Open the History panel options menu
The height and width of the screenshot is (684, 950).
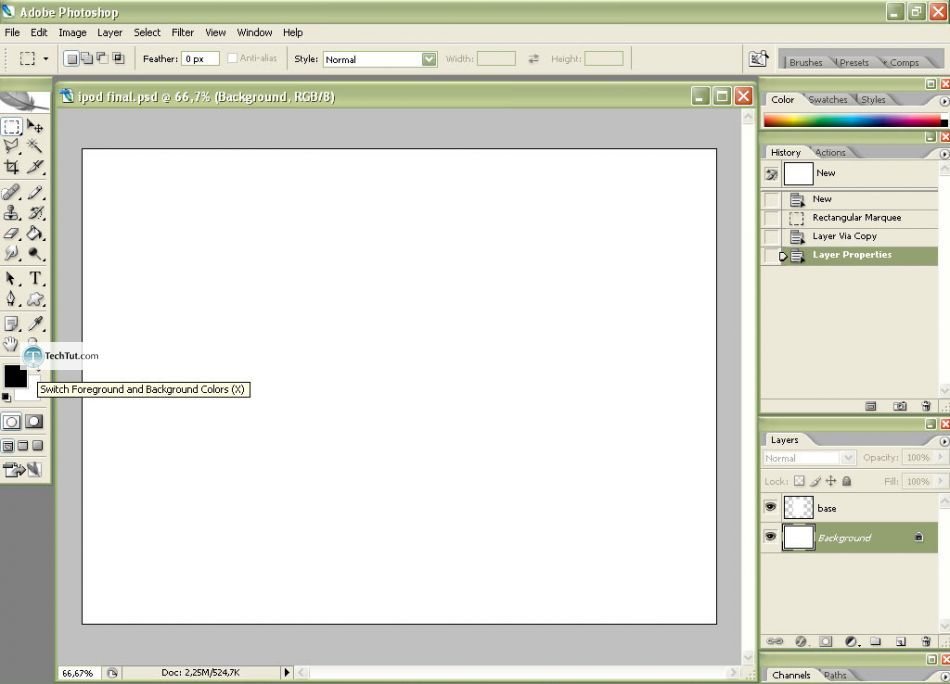(x=944, y=154)
